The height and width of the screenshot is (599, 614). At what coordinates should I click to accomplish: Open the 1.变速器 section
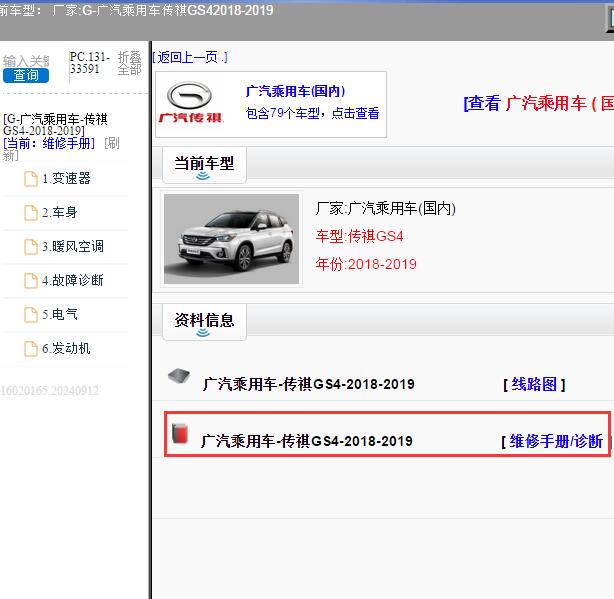coord(66,179)
